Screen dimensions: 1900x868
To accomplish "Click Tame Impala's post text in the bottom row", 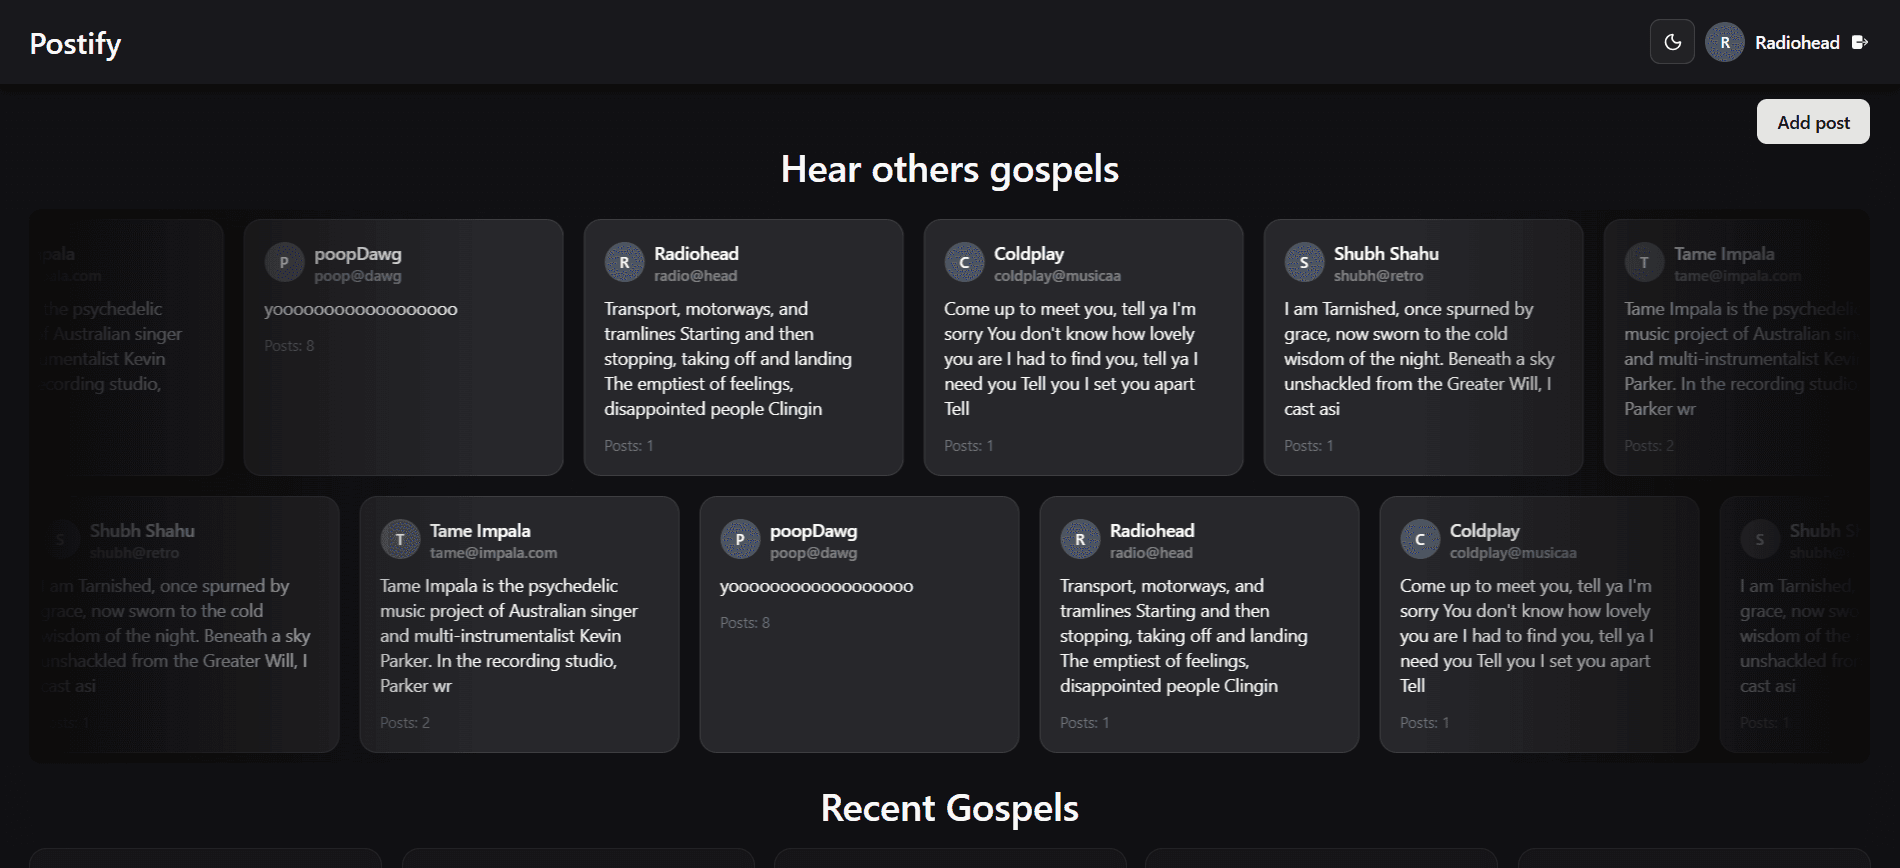I will click(x=508, y=636).
